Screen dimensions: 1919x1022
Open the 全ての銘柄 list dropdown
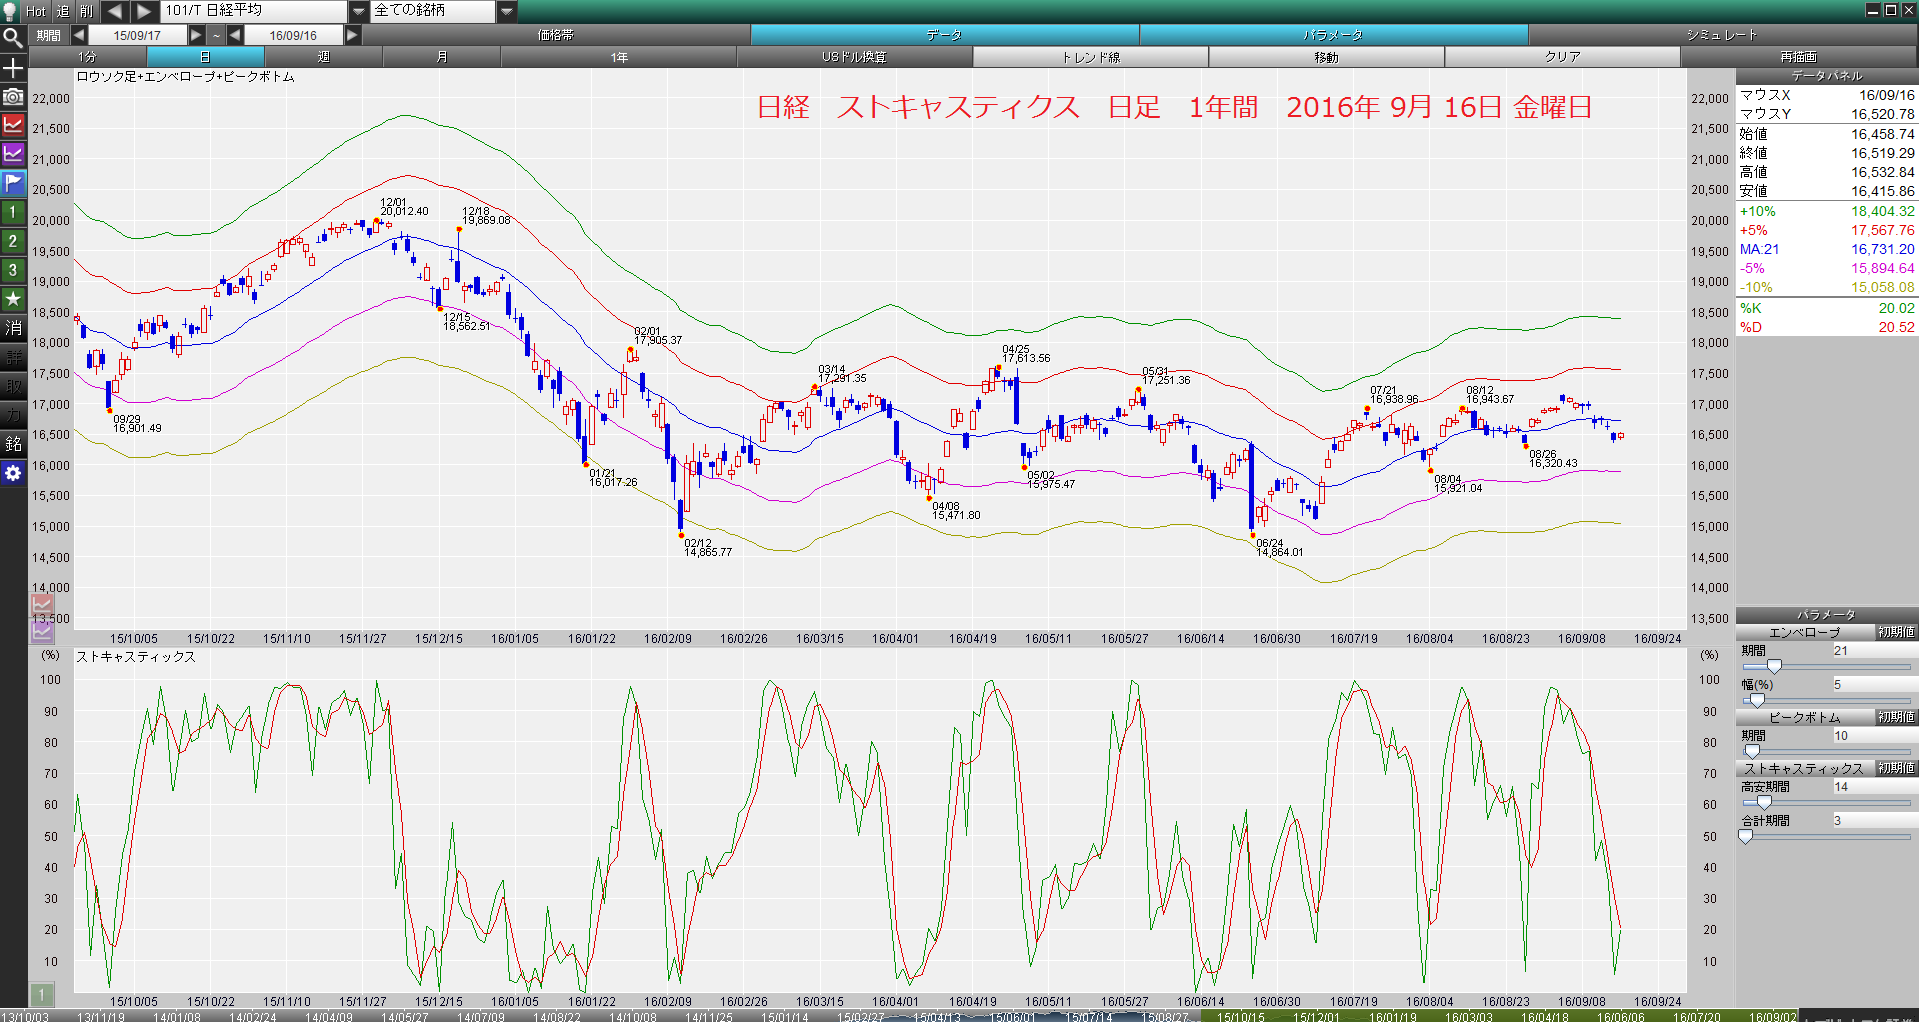(506, 11)
